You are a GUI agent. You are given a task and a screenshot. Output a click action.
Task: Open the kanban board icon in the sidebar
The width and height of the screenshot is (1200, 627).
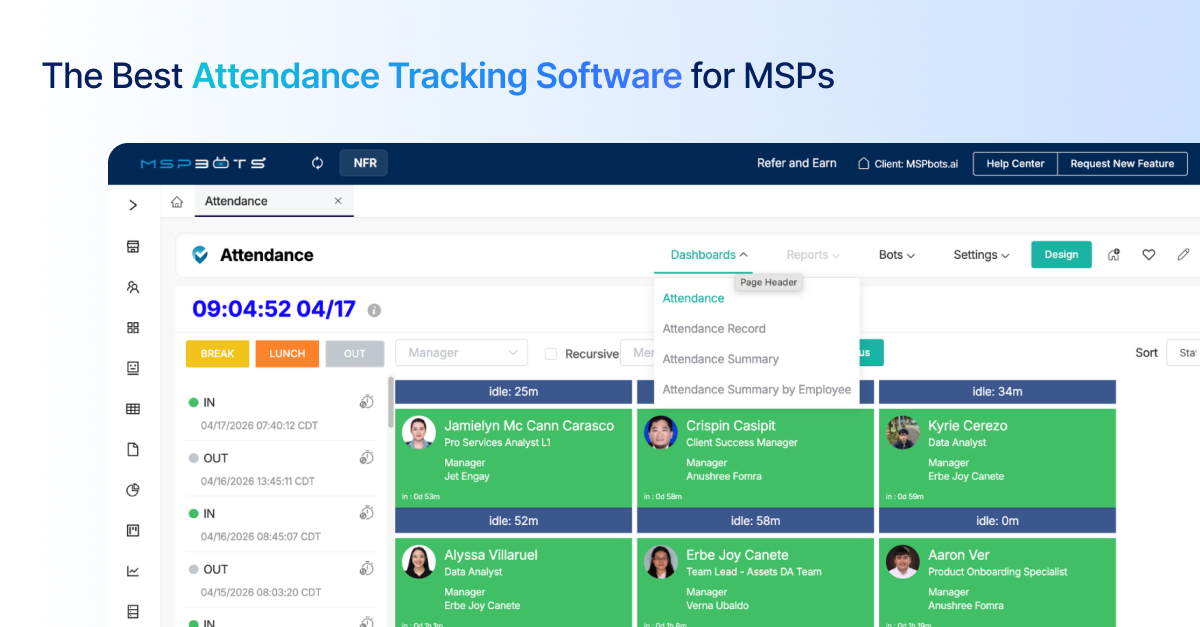coord(133,530)
